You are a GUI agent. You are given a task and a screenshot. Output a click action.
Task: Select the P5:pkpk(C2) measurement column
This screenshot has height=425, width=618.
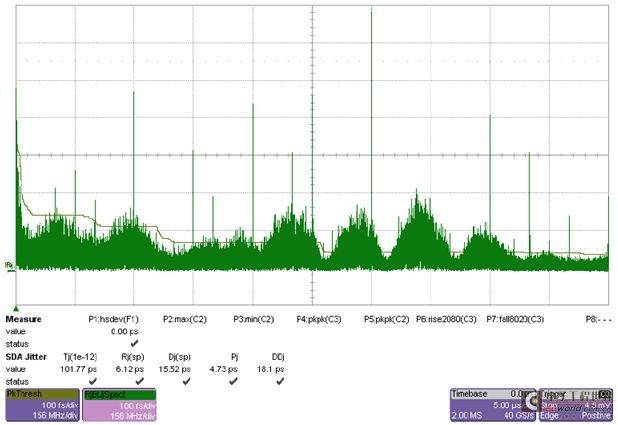[x=386, y=319]
